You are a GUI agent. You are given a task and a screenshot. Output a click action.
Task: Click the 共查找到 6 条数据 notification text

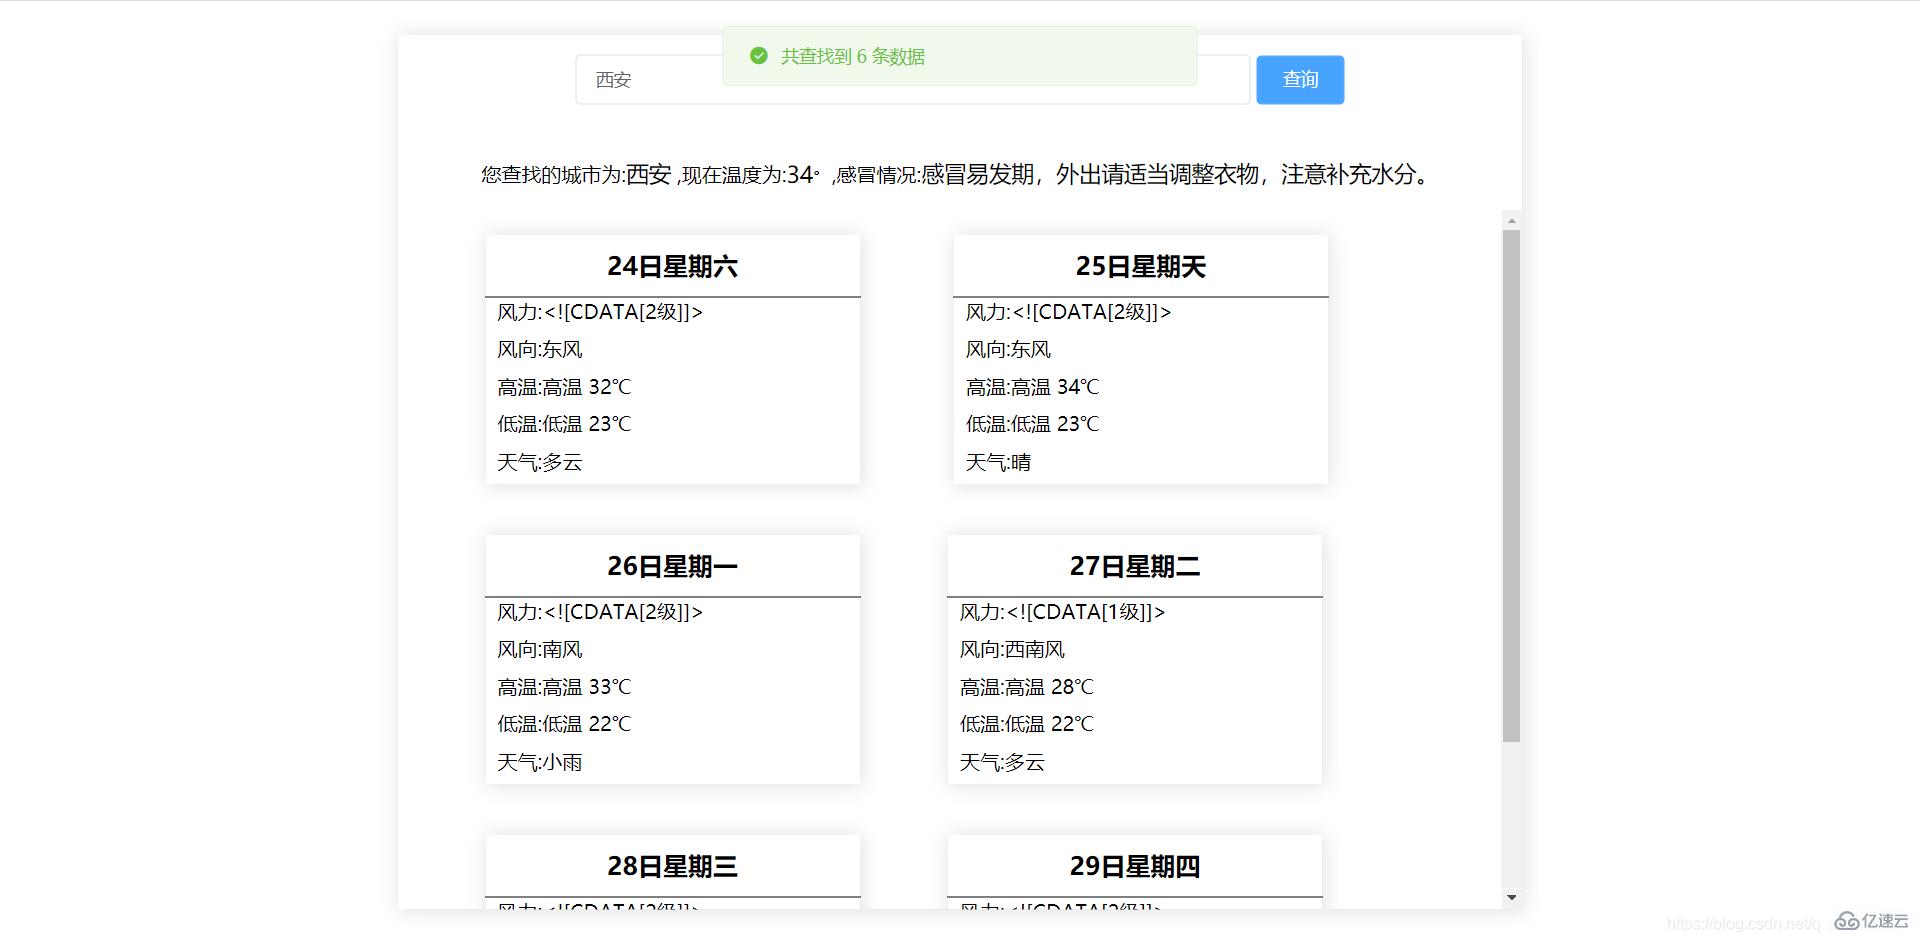pyautogui.click(x=852, y=57)
